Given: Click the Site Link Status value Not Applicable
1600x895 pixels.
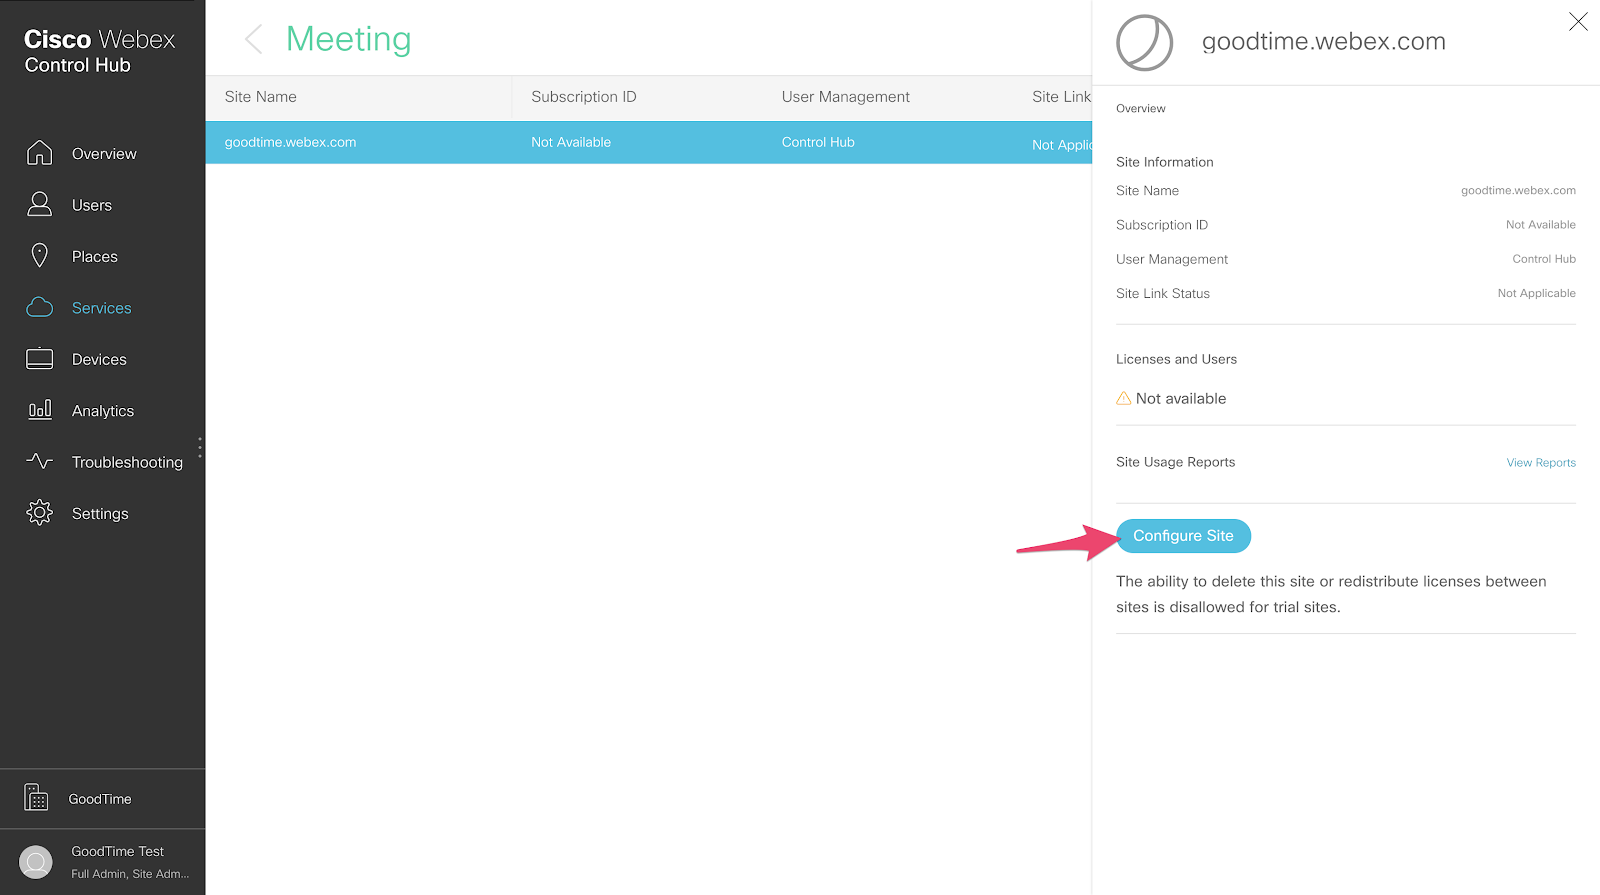Looking at the screenshot, I should [x=1537, y=293].
